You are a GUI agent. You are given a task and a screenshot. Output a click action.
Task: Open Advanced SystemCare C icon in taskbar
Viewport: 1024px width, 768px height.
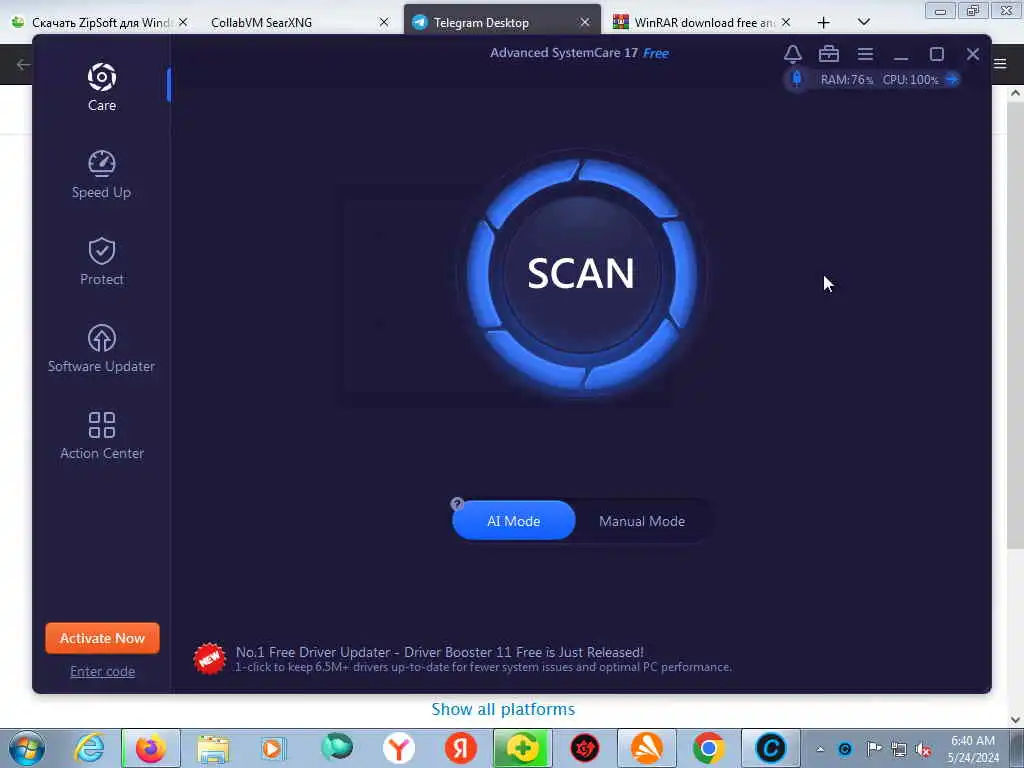coord(771,748)
